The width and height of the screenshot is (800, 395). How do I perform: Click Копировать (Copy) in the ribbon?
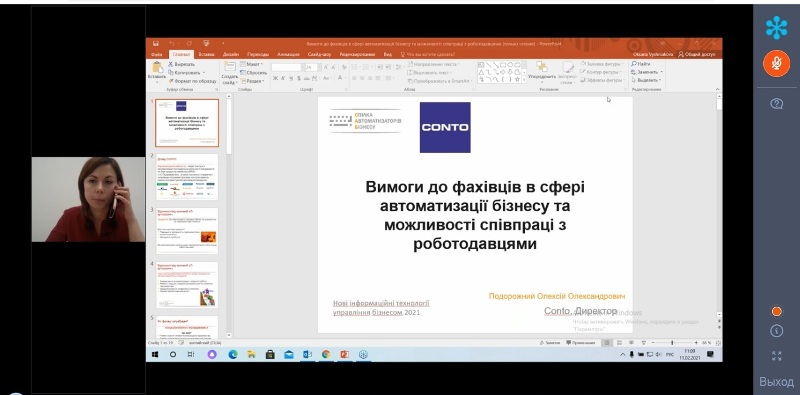pos(186,72)
